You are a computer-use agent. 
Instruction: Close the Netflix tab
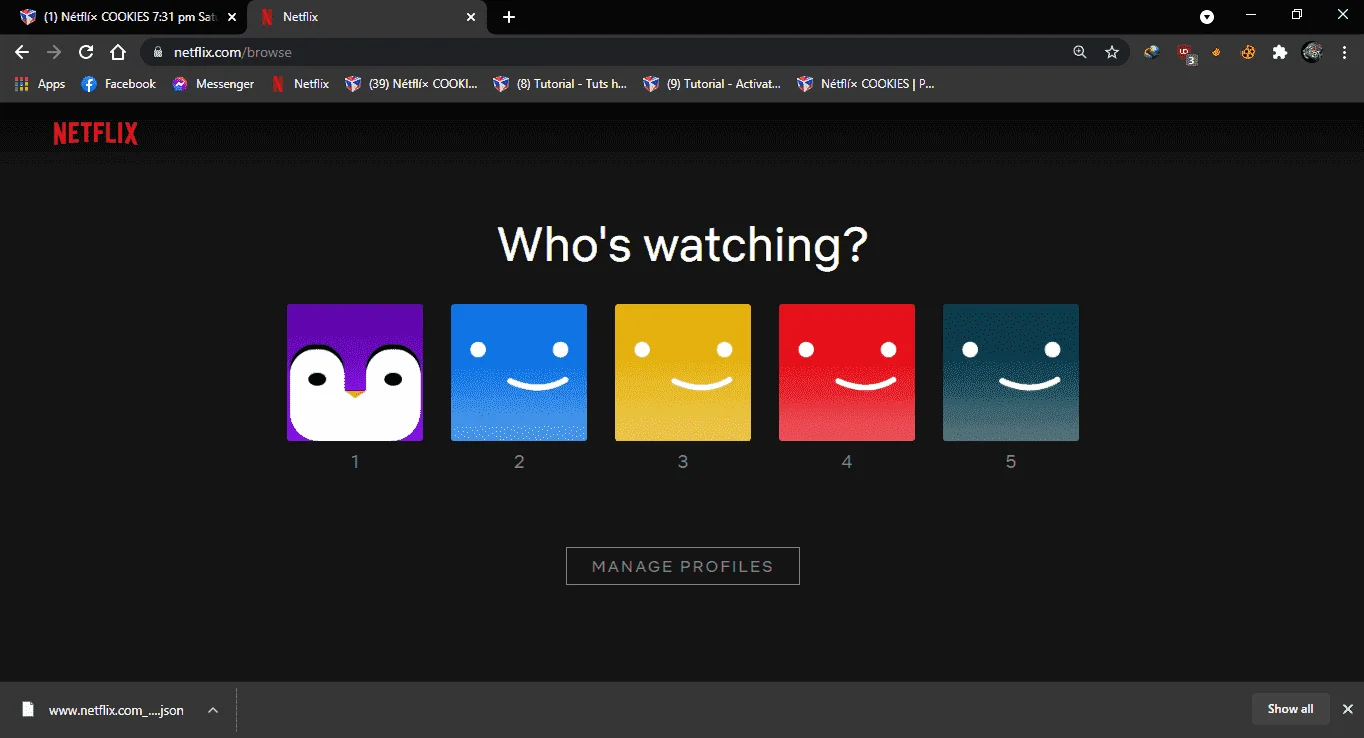point(472,17)
